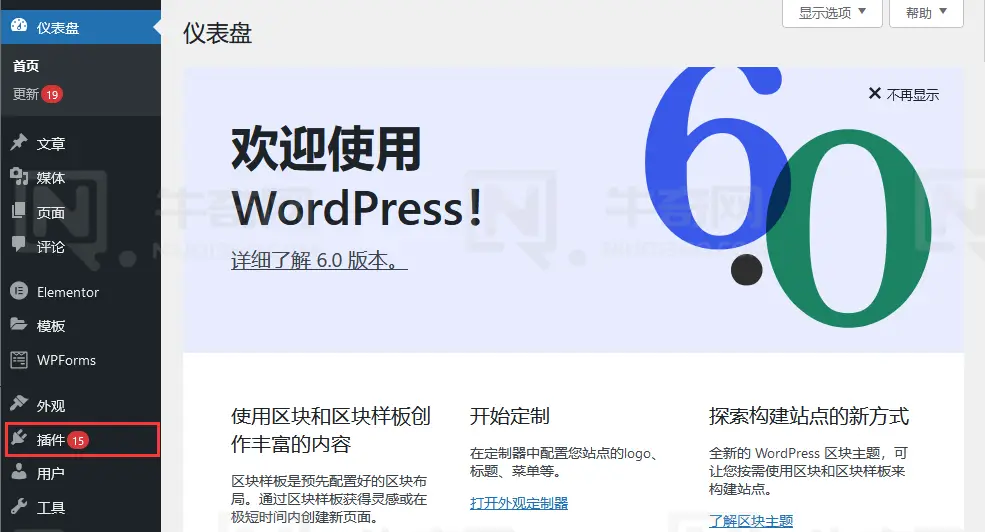Open the WPForms menu label

(66, 360)
